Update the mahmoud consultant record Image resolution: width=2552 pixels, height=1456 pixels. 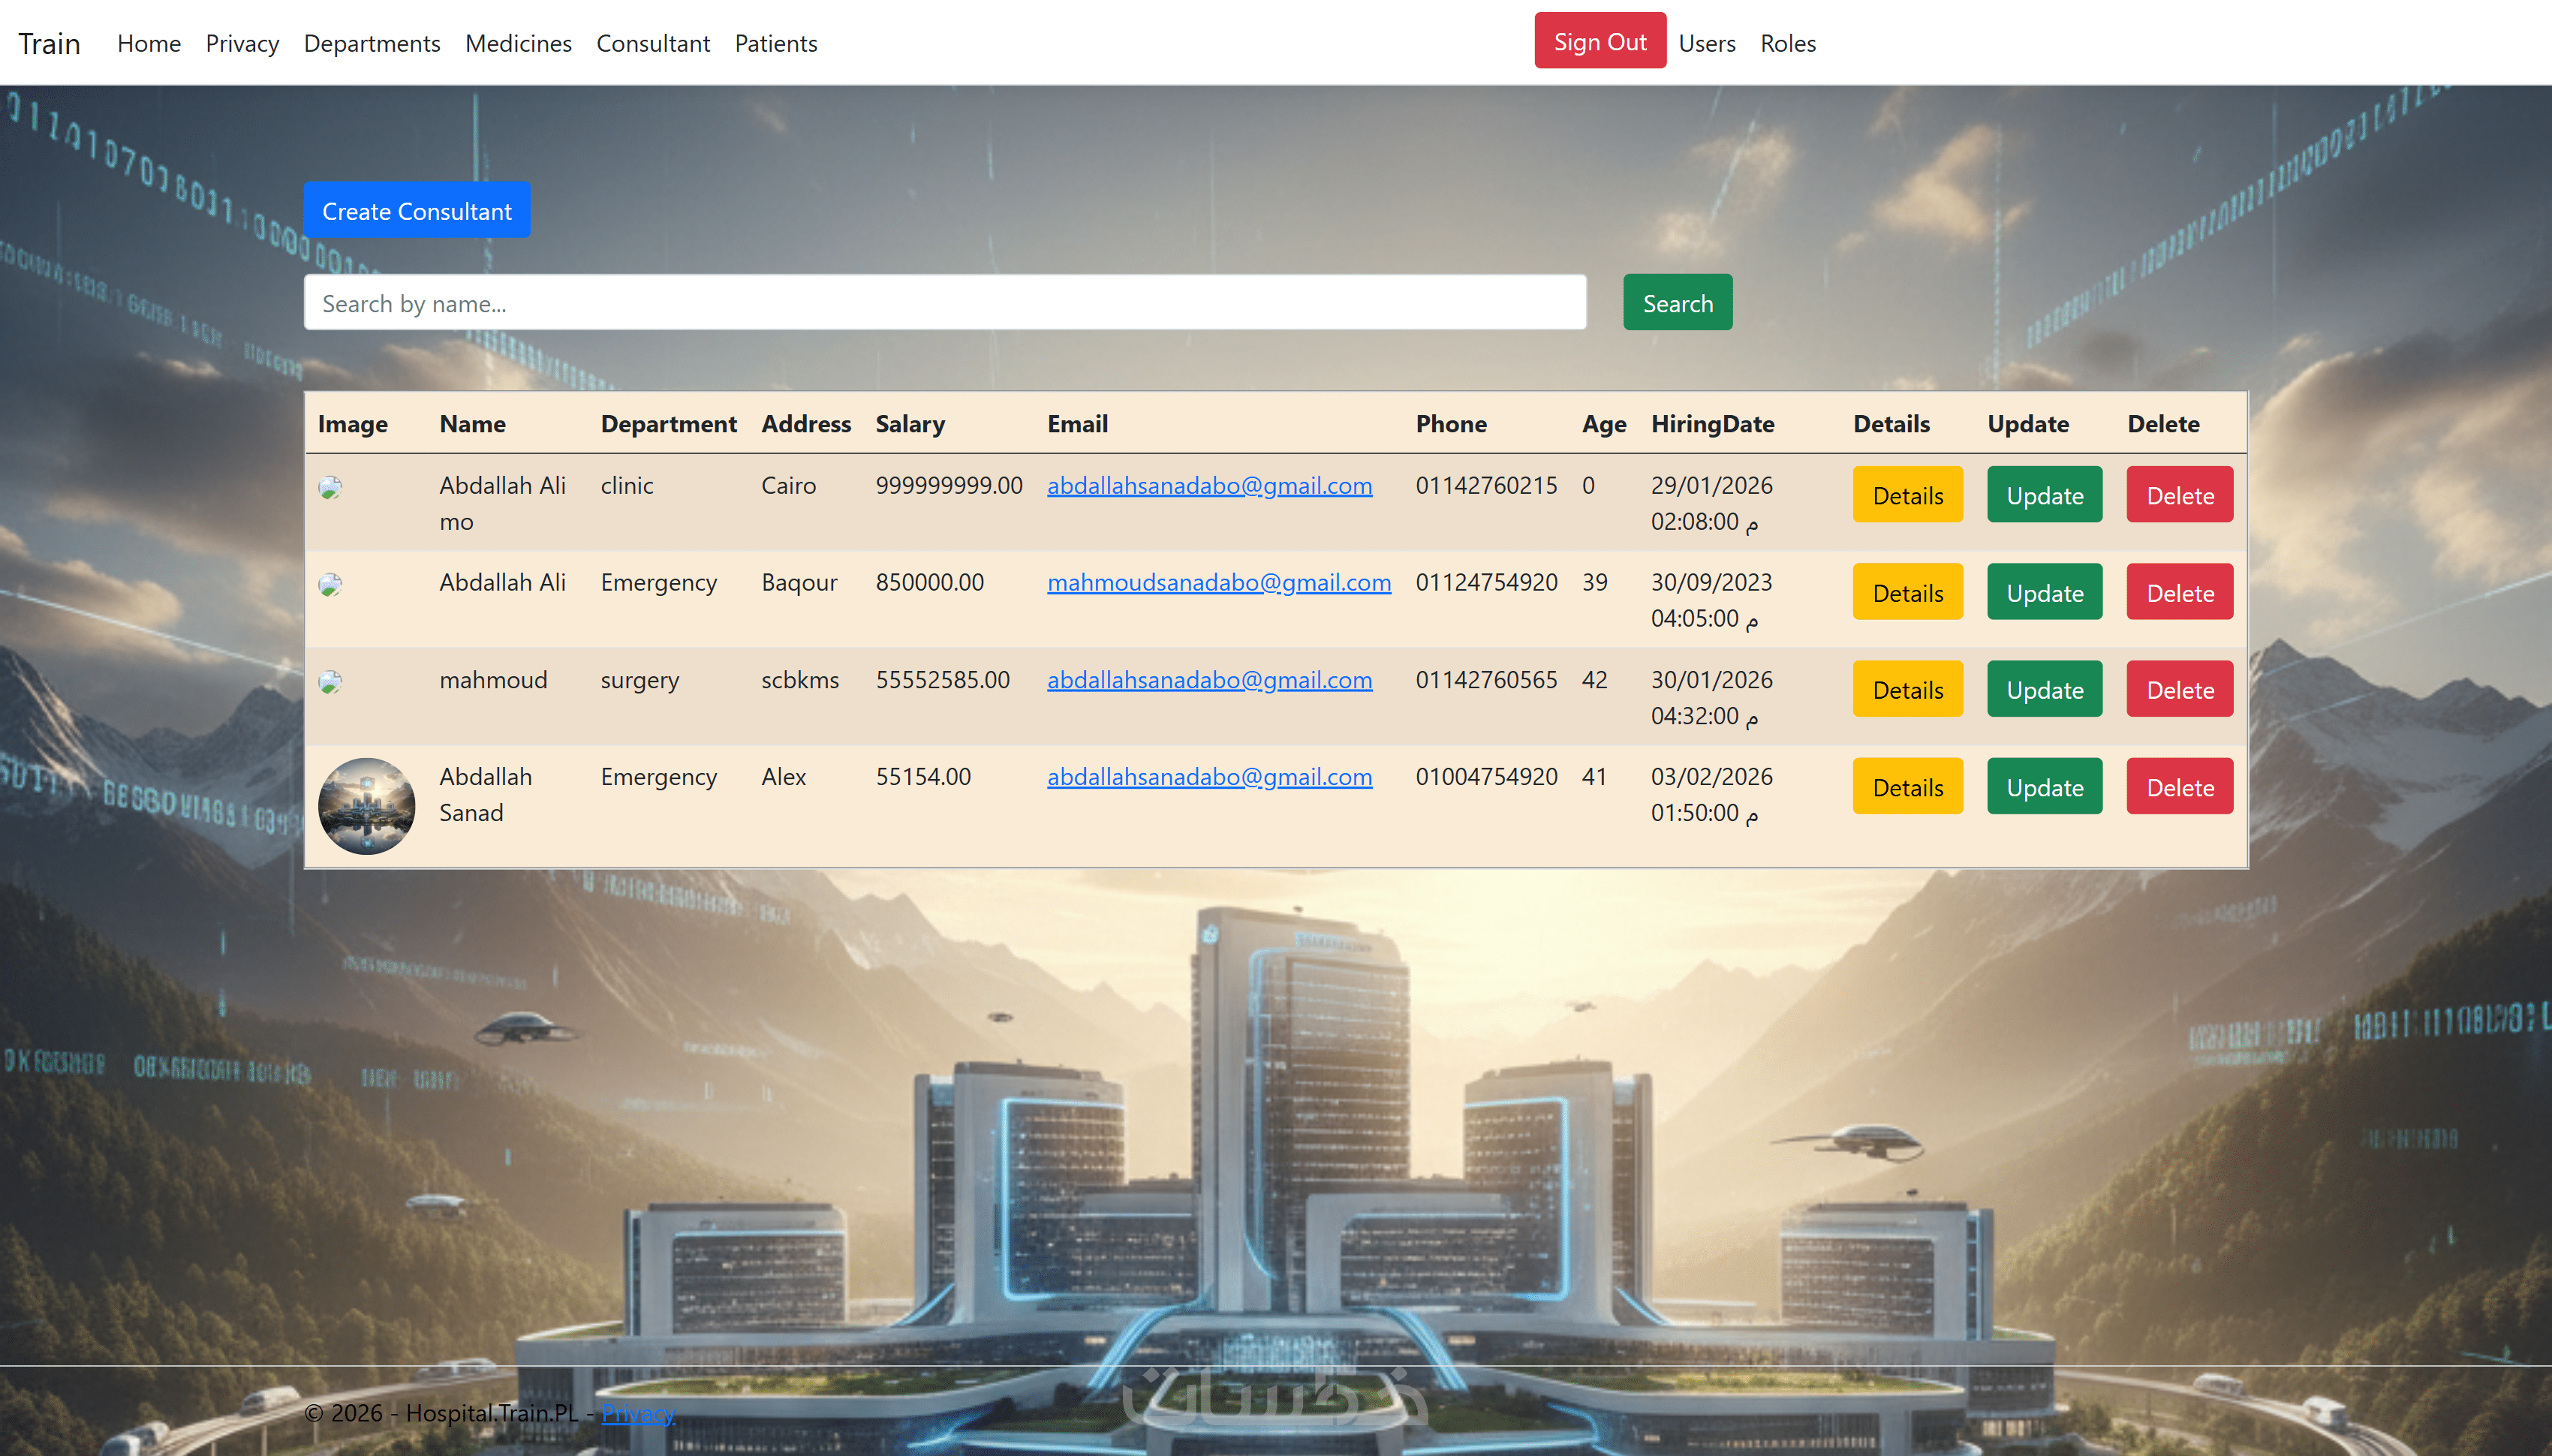pyautogui.click(x=2044, y=689)
